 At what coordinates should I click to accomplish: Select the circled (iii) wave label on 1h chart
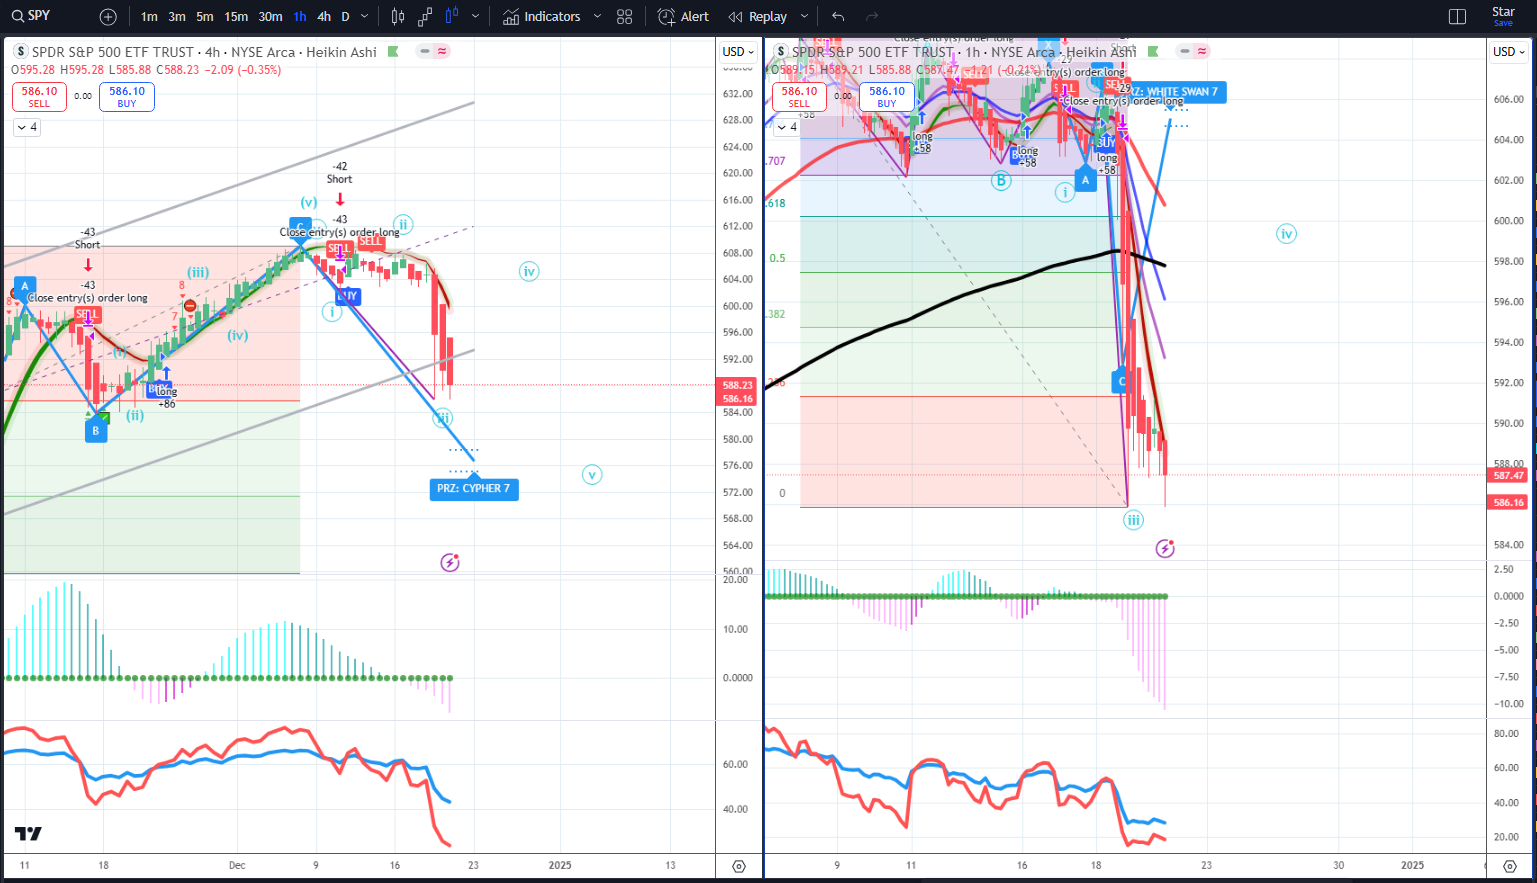tap(1133, 520)
